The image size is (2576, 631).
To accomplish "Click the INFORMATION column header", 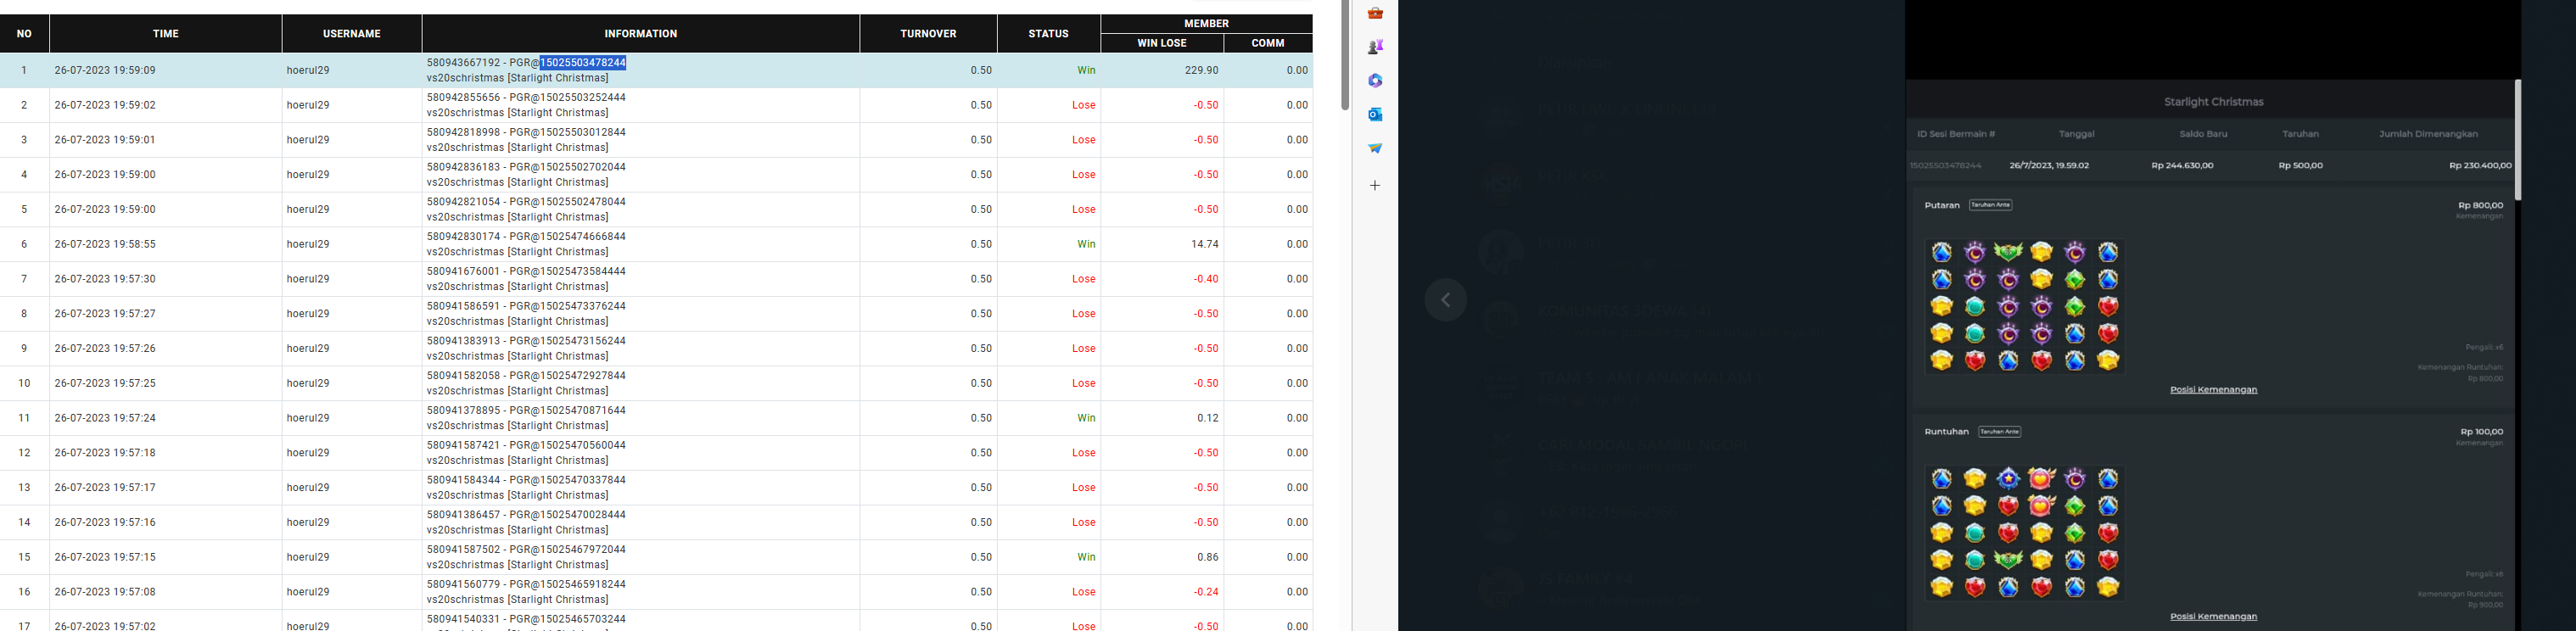I will pos(641,34).
